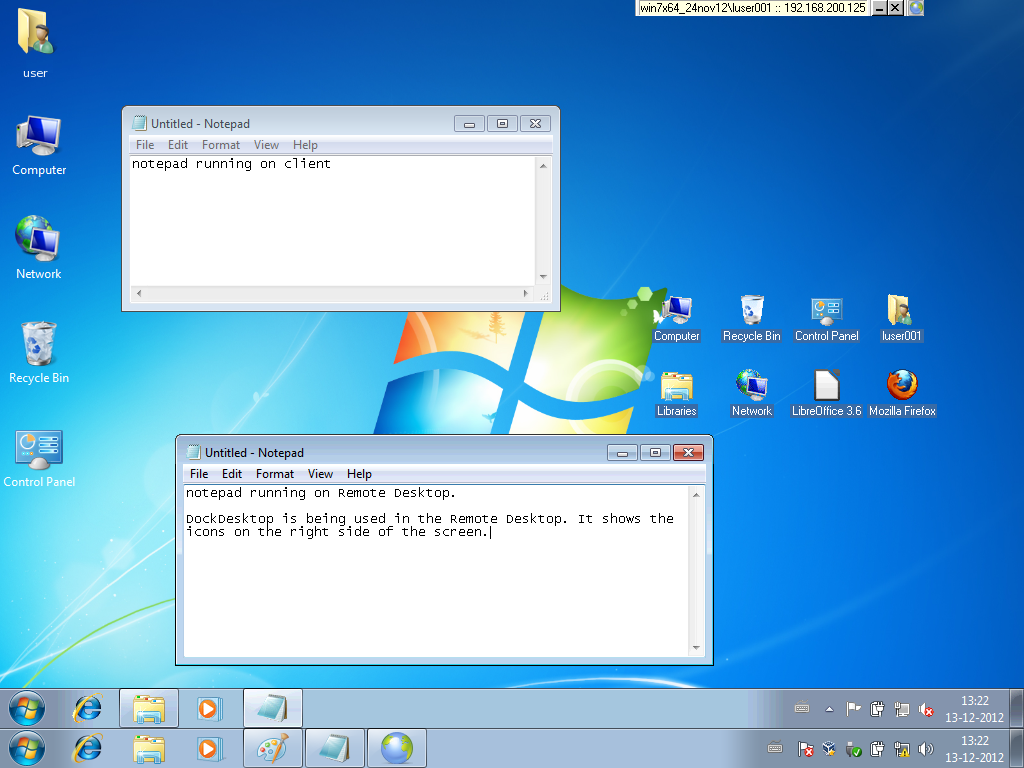Open Format menu in the Remote Desktop Notepad

tap(274, 474)
